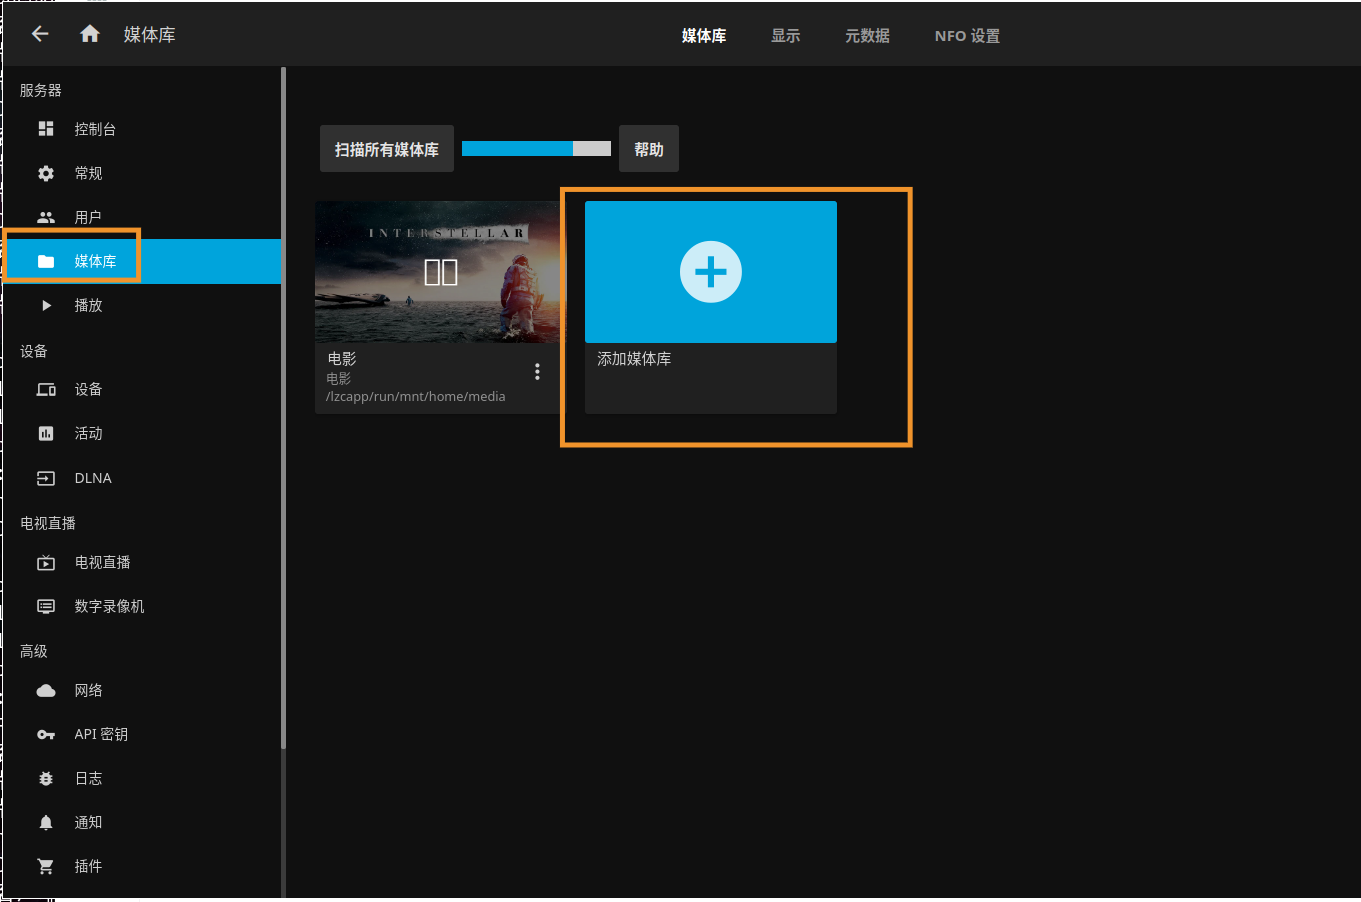Open 播放 playback arrow icon

[46, 305]
